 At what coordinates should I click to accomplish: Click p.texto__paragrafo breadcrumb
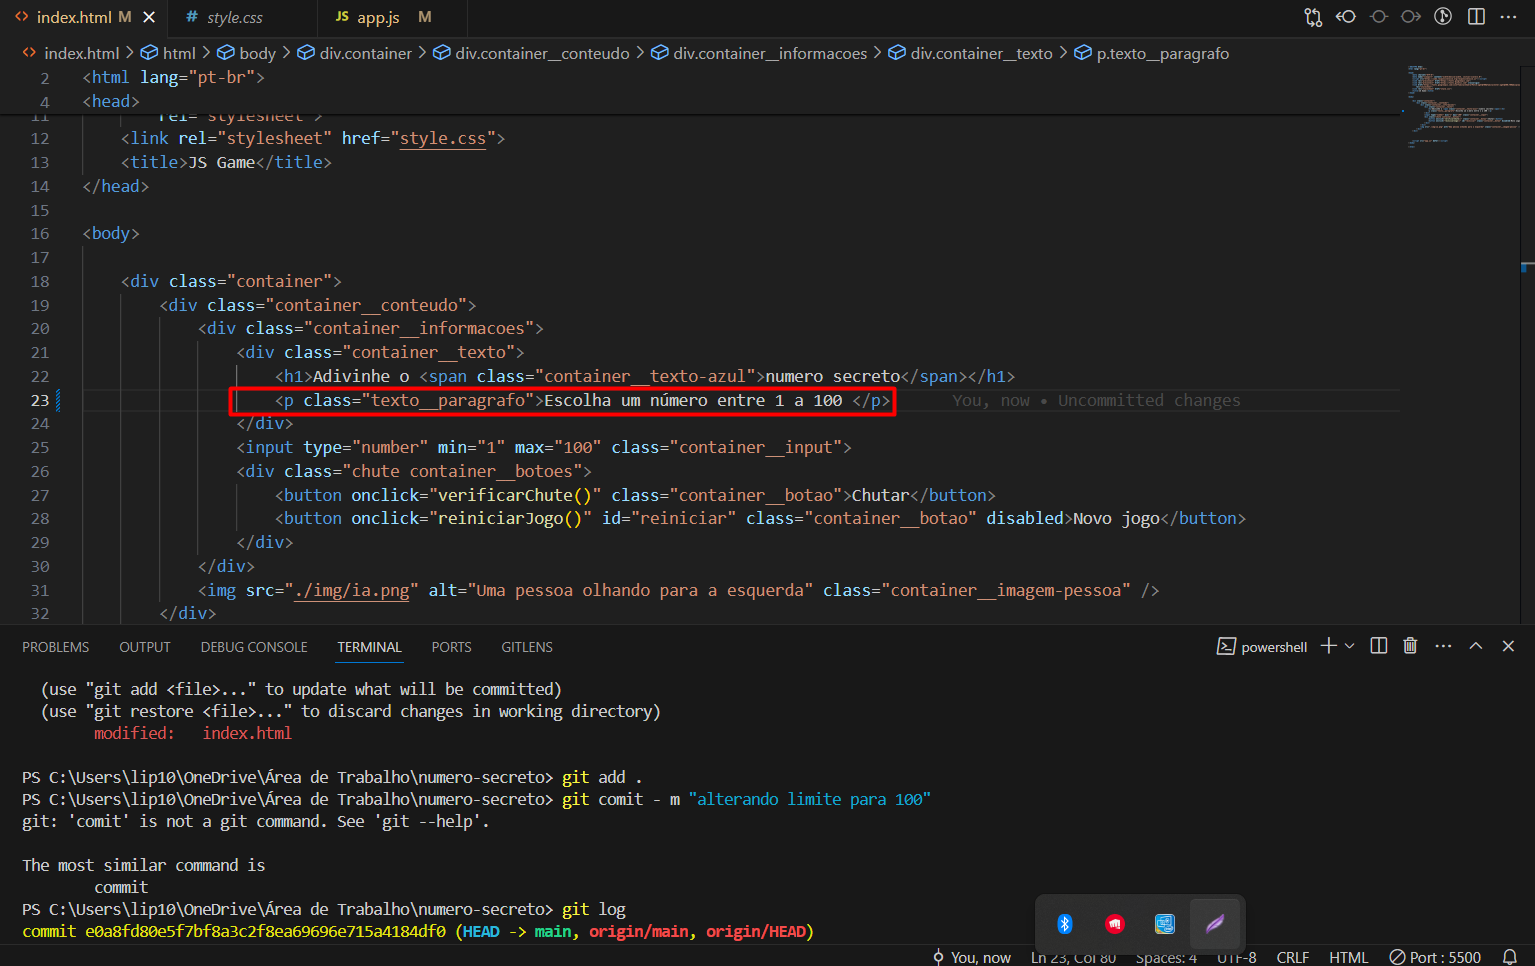click(x=1152, y=53)
